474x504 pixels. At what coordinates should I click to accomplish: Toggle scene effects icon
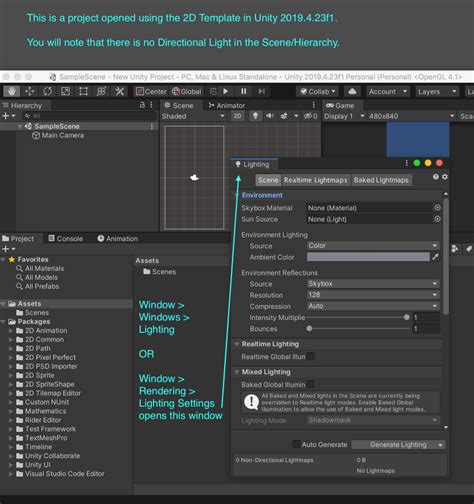[284, 116]
